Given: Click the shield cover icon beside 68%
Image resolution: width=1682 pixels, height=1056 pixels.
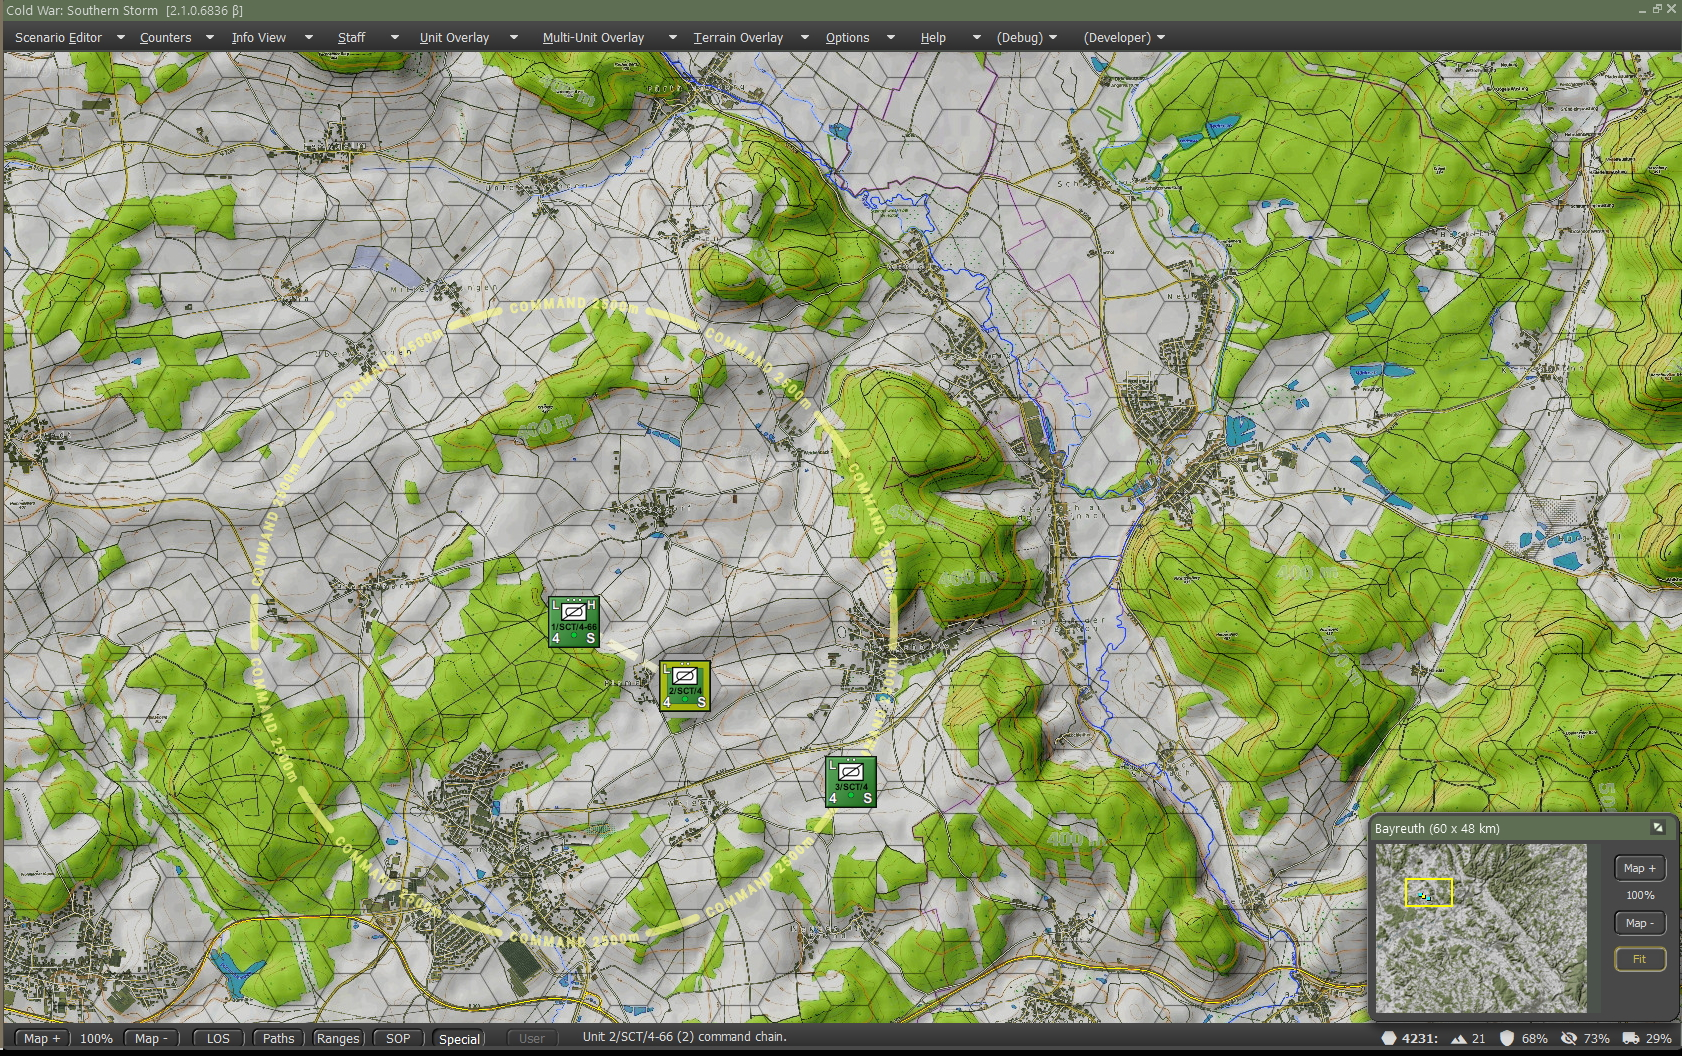Looking at the screenshot, I should pyautogui.click(x=1507, y=1038).
